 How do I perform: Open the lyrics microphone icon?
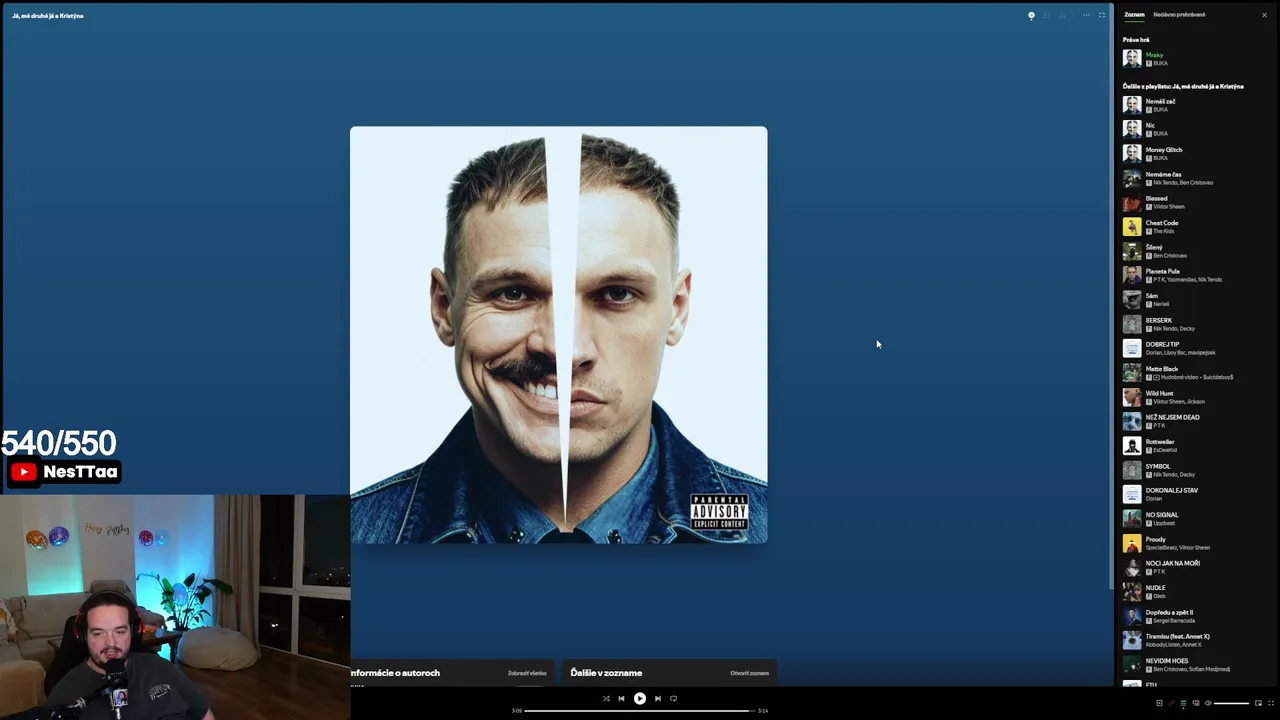[1172, 703]
